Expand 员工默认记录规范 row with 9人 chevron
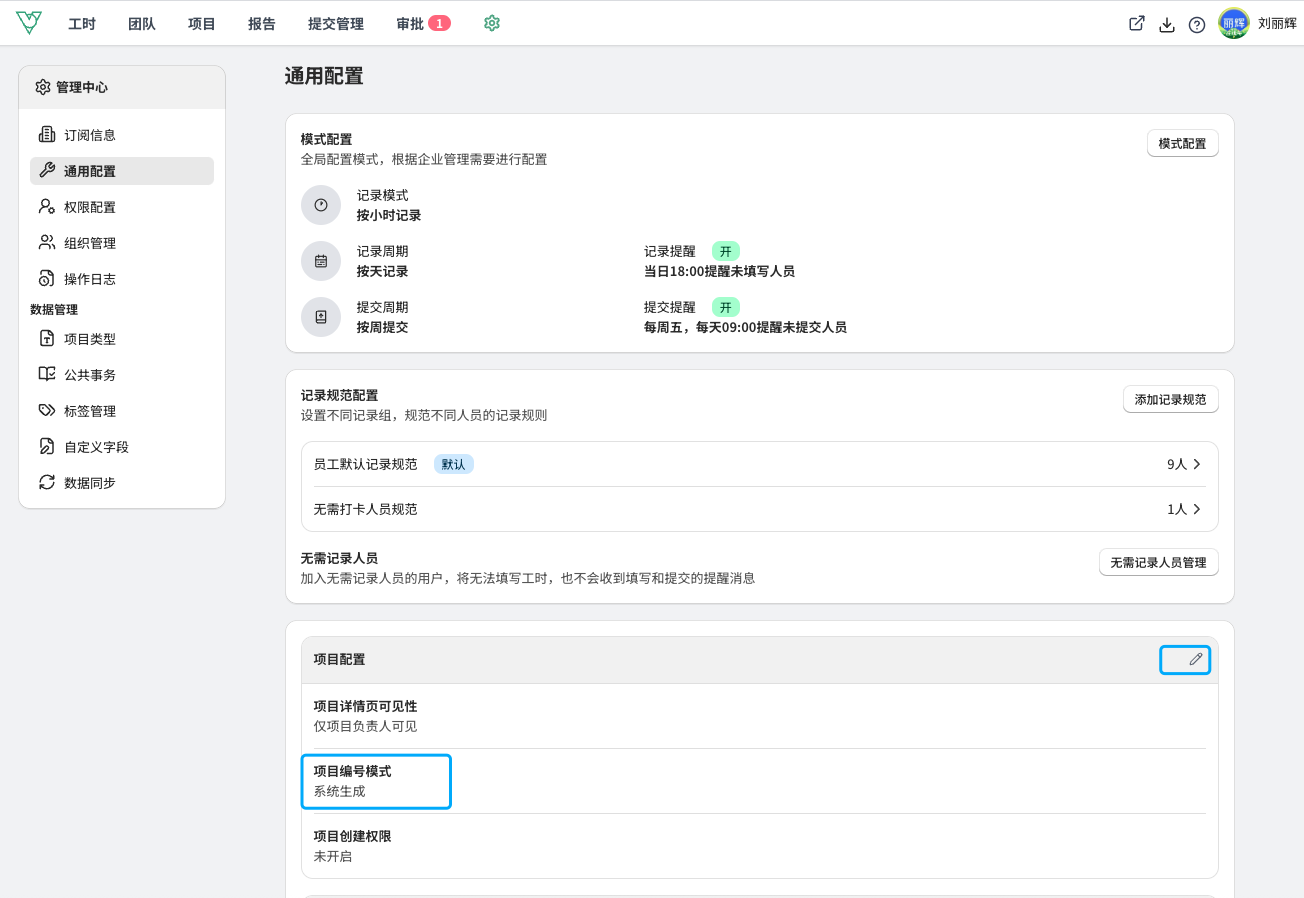 [x=760, y=464]
